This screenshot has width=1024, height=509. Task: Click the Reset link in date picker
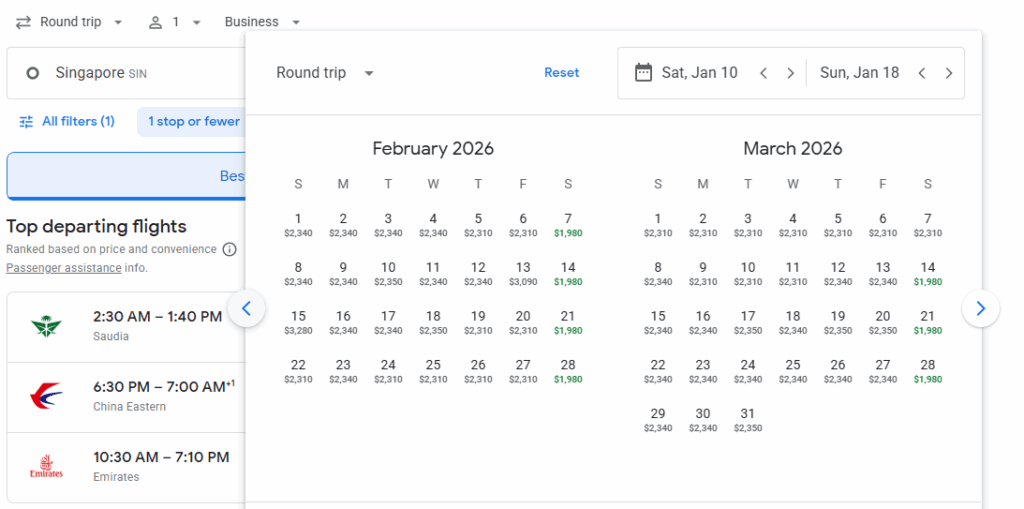click(561, 73)
